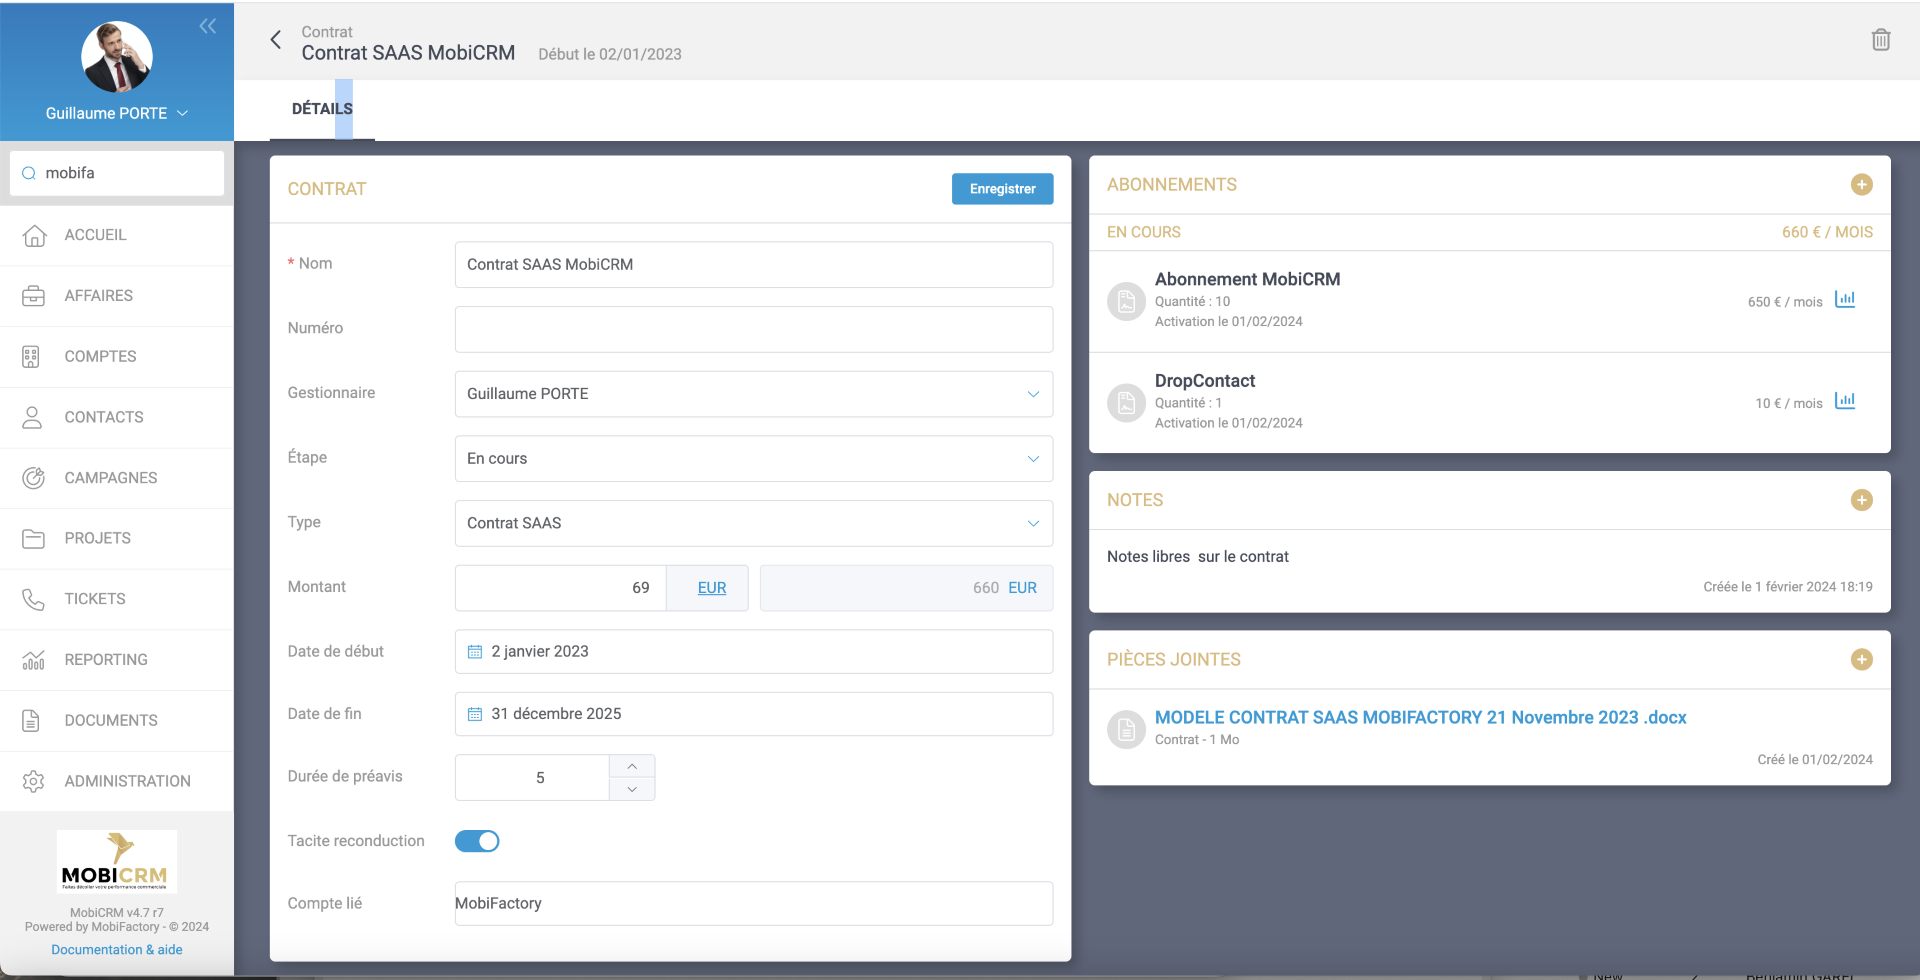Viewport: 1920px width, 980px height.
Task: Click the back arrow next to Contrat
Action: (x=276, y=40)
